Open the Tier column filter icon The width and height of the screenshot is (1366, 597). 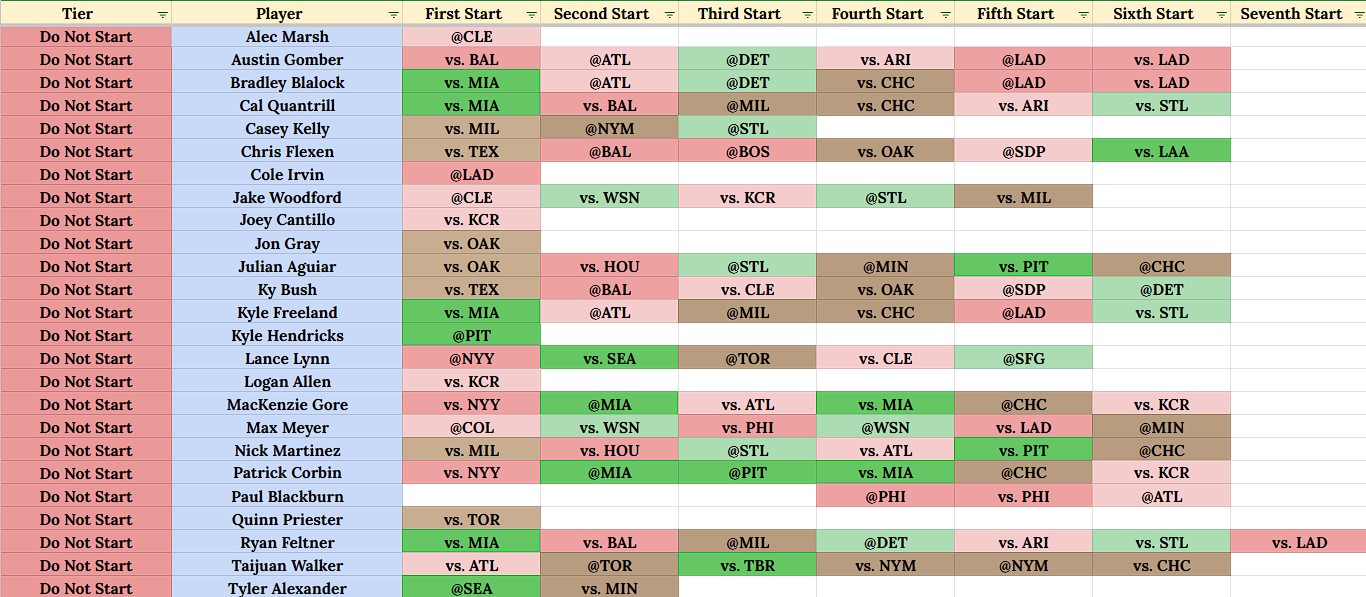[162, 15]
